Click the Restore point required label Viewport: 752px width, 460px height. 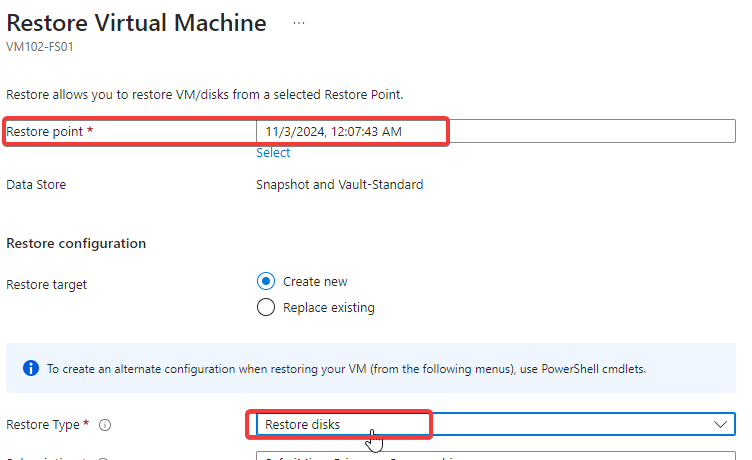tap(49, 131)
